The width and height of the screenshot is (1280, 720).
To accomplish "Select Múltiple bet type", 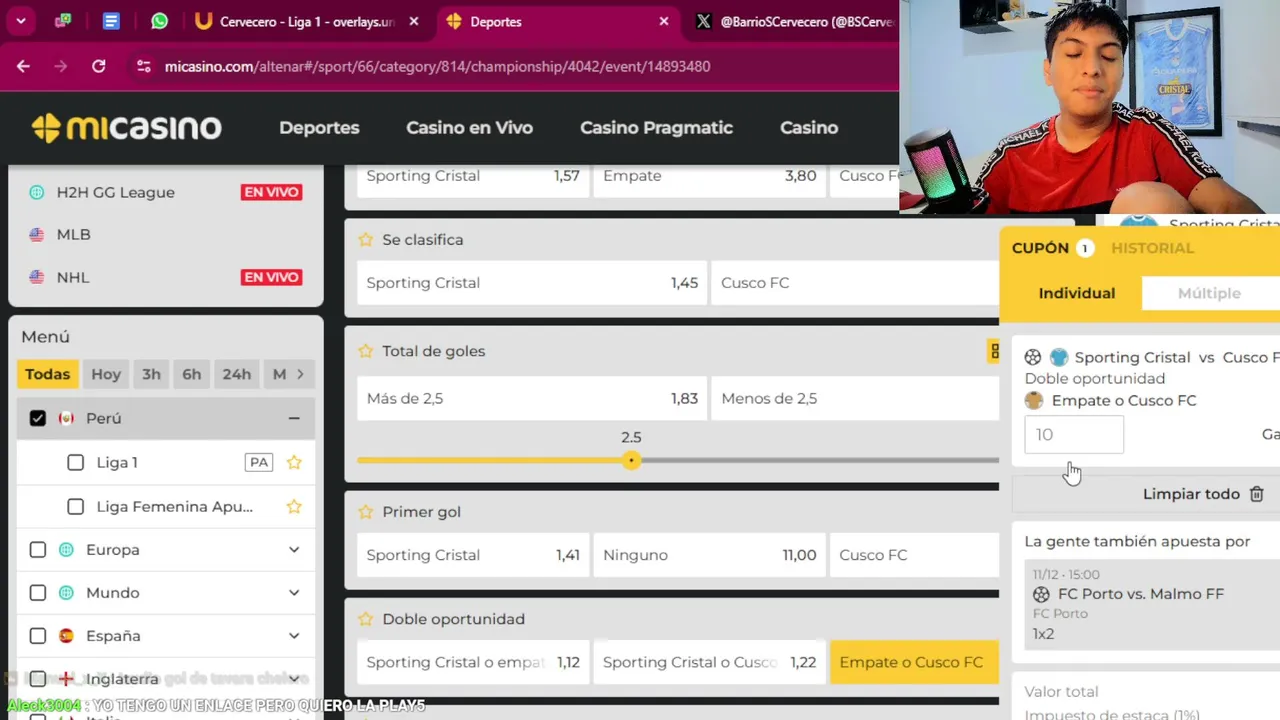I will pos(1210,293).
